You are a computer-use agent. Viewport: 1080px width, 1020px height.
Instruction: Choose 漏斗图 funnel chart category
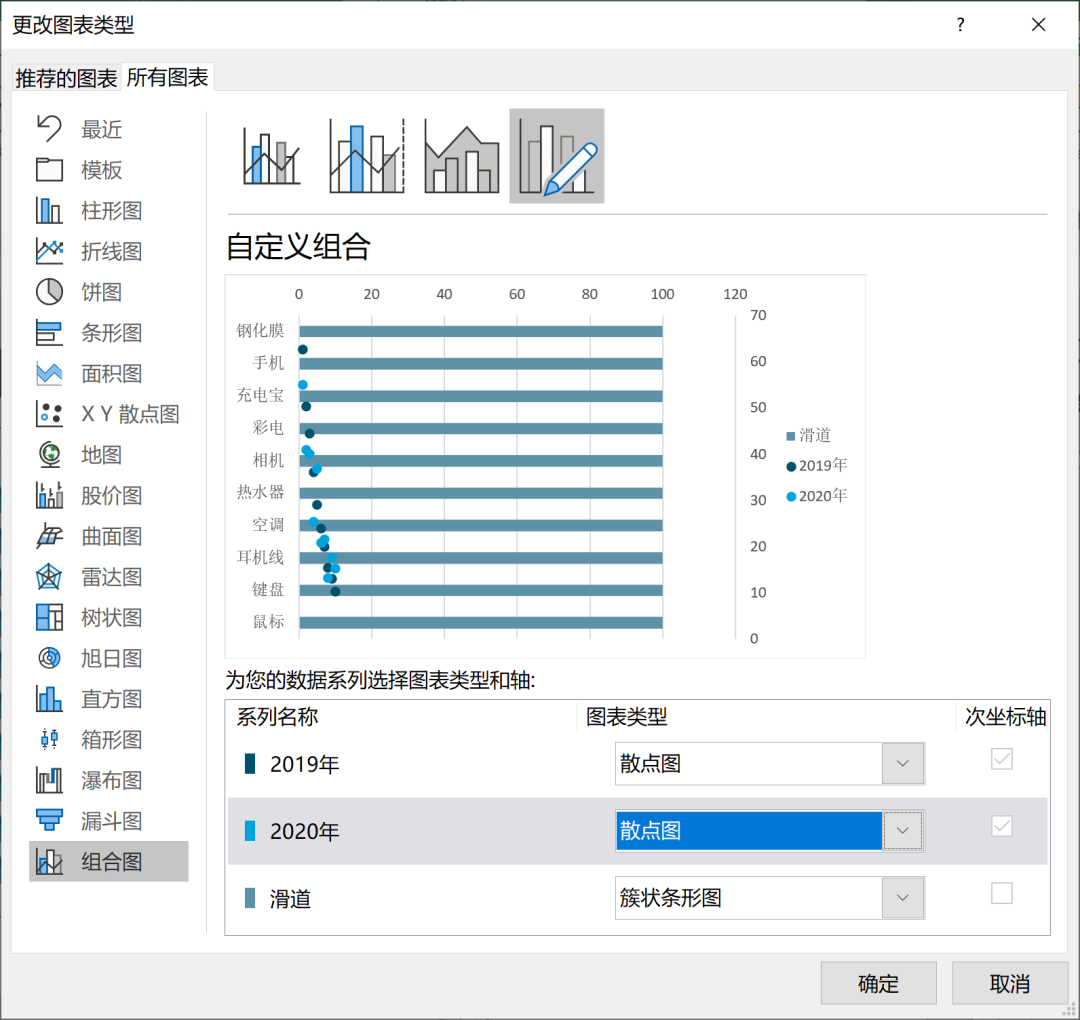coord(111,821)
